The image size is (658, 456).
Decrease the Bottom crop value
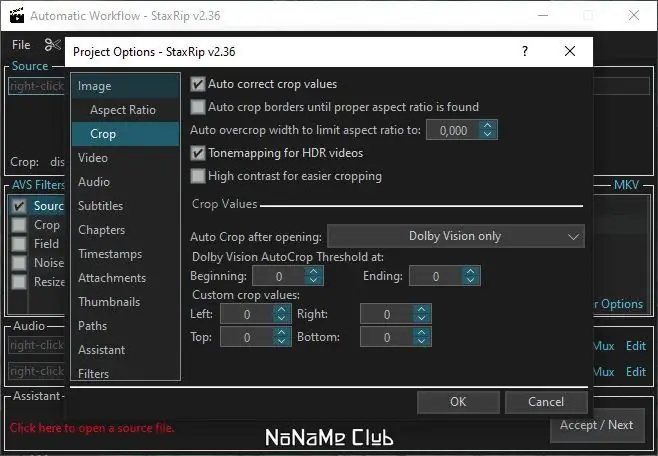422,341
